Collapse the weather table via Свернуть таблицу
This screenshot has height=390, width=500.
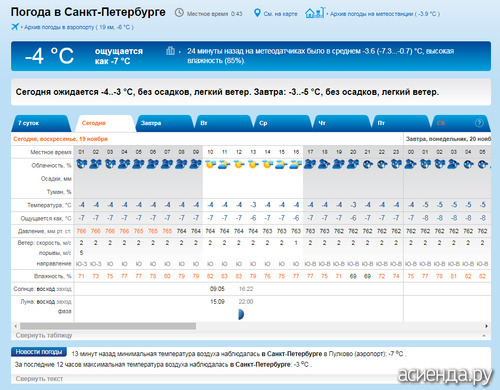(x=44, y=335)
